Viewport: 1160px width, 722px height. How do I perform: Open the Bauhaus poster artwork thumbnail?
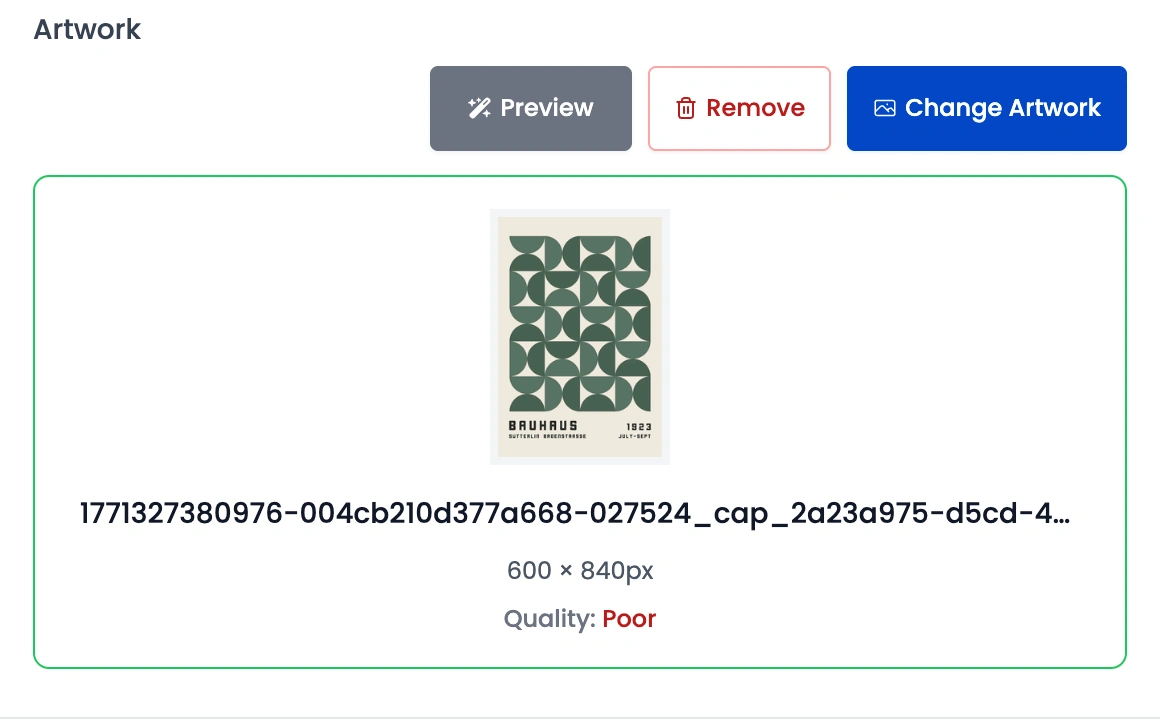click(x=580, y=337)
